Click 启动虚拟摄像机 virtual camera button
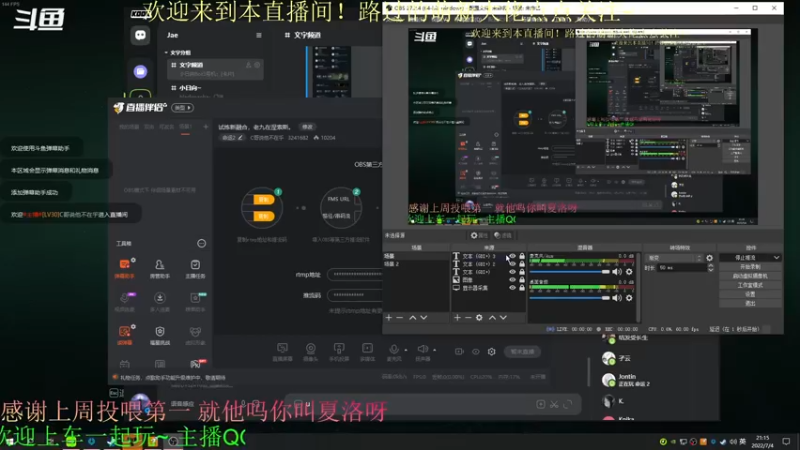The width and height of the screenshot is (800, 450). pos(750,276)
